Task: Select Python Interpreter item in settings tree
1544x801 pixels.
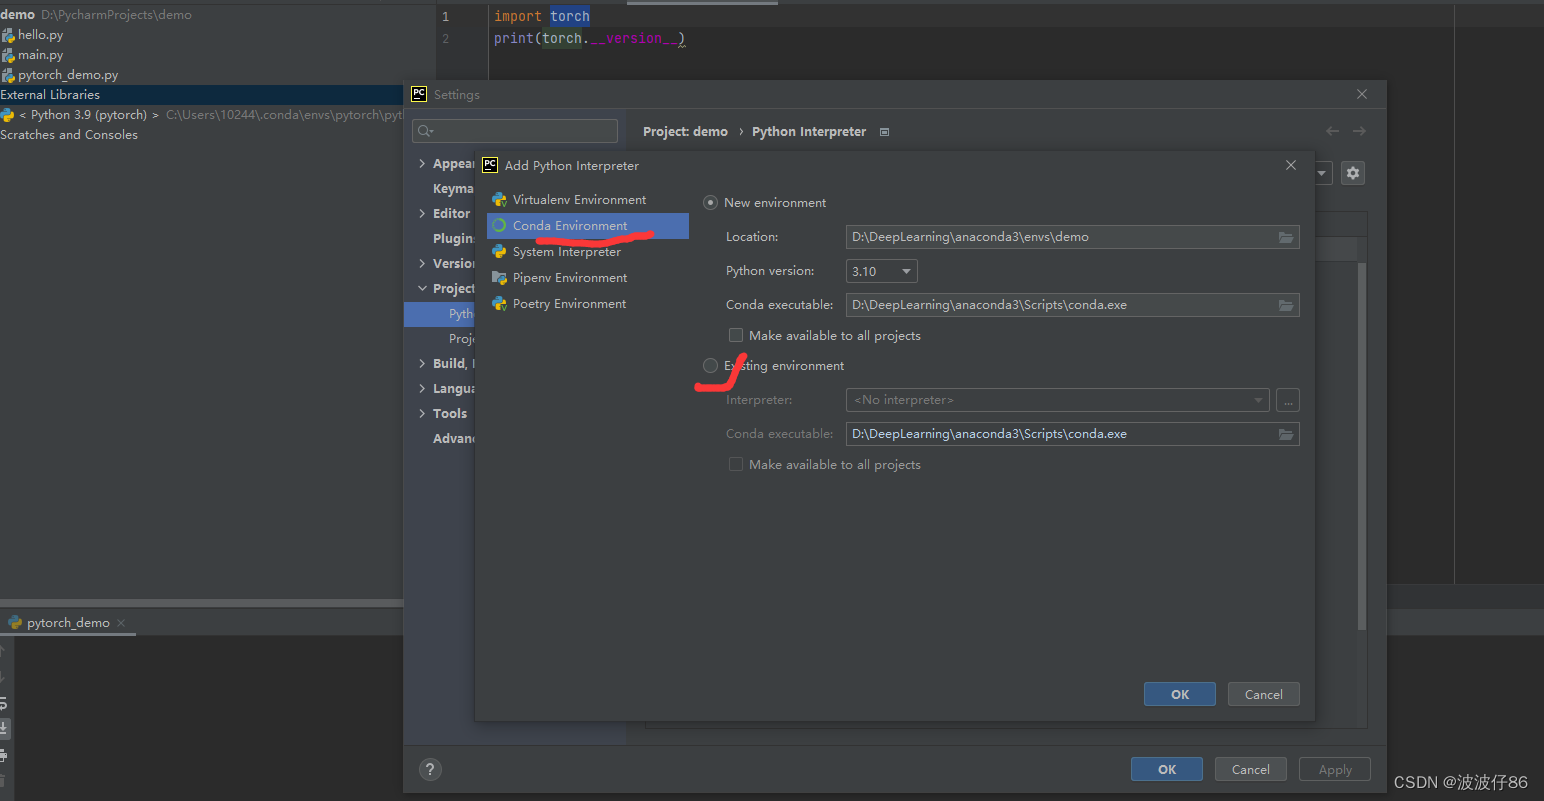Action: pyautogui.click(x=440, y=314)
